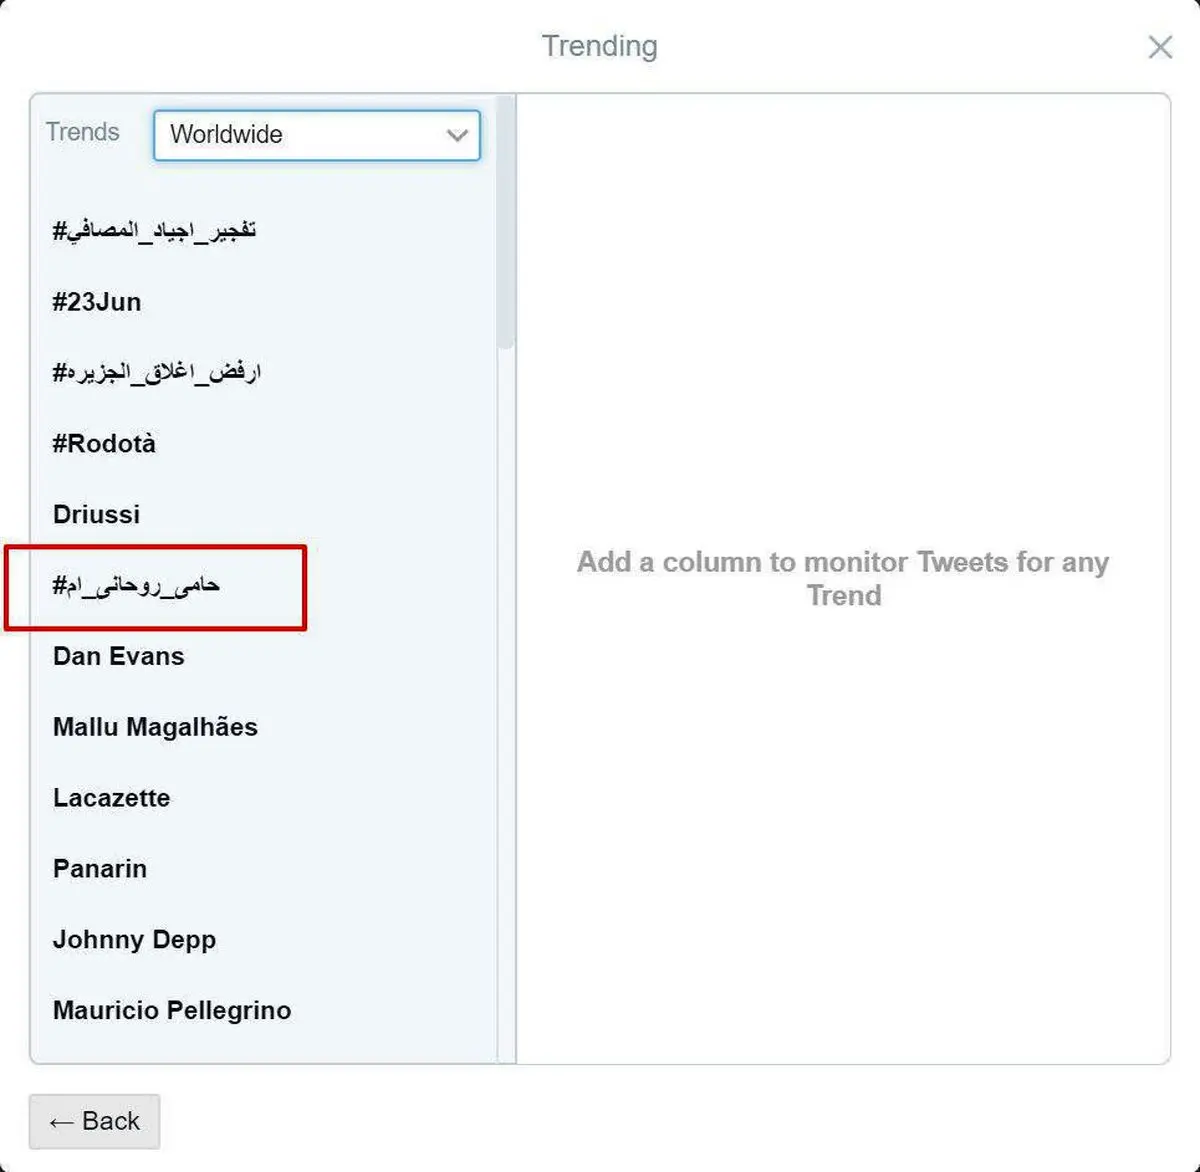Viewport: 1200px width, 1172px height.
Task: Select the Mauricio Pellegrino trend
Action: tap(172, 1010)
